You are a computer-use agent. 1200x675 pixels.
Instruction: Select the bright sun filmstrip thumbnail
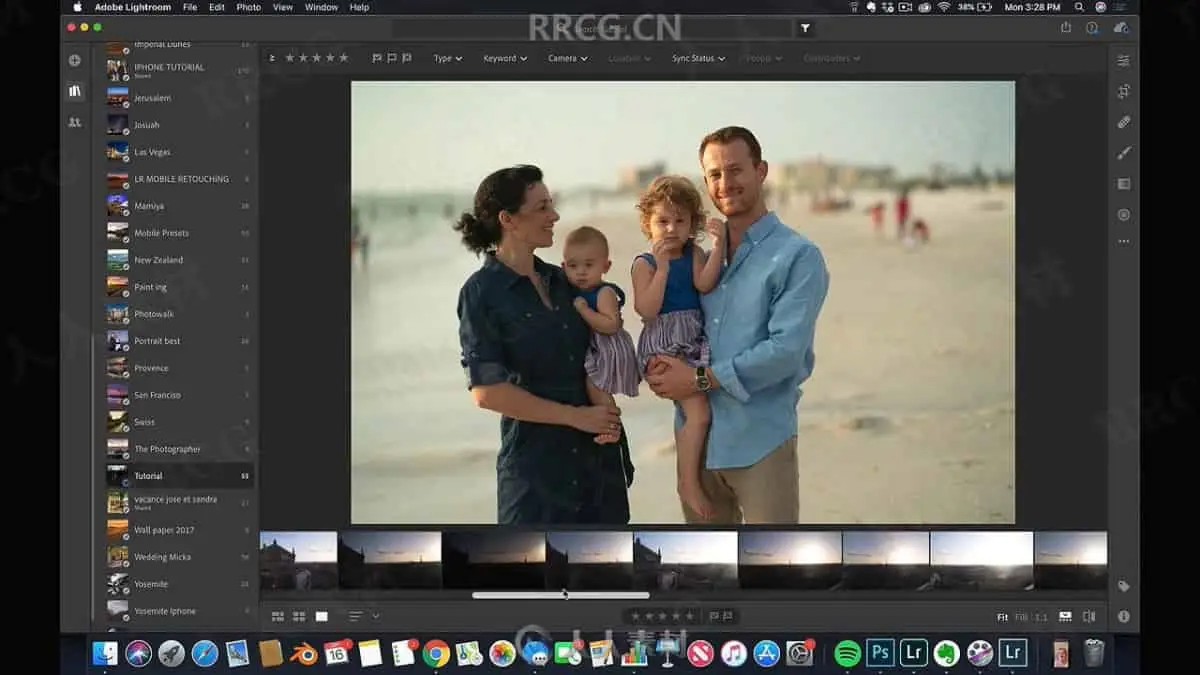tap(981, 560)
